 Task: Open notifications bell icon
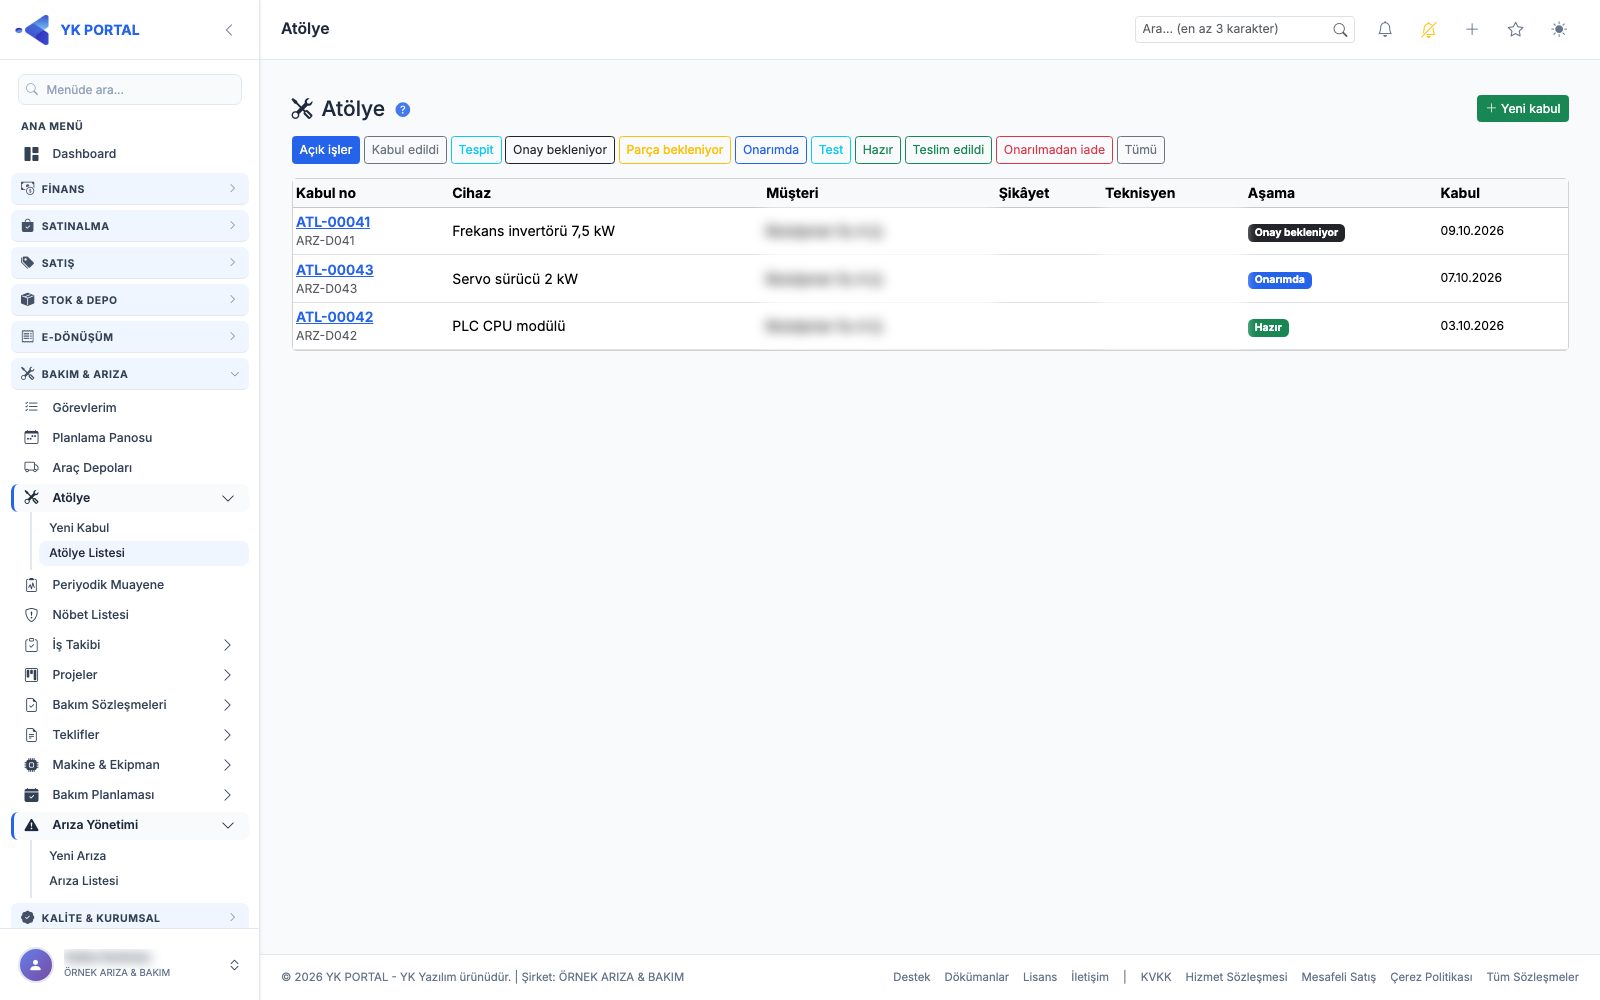1385,30
